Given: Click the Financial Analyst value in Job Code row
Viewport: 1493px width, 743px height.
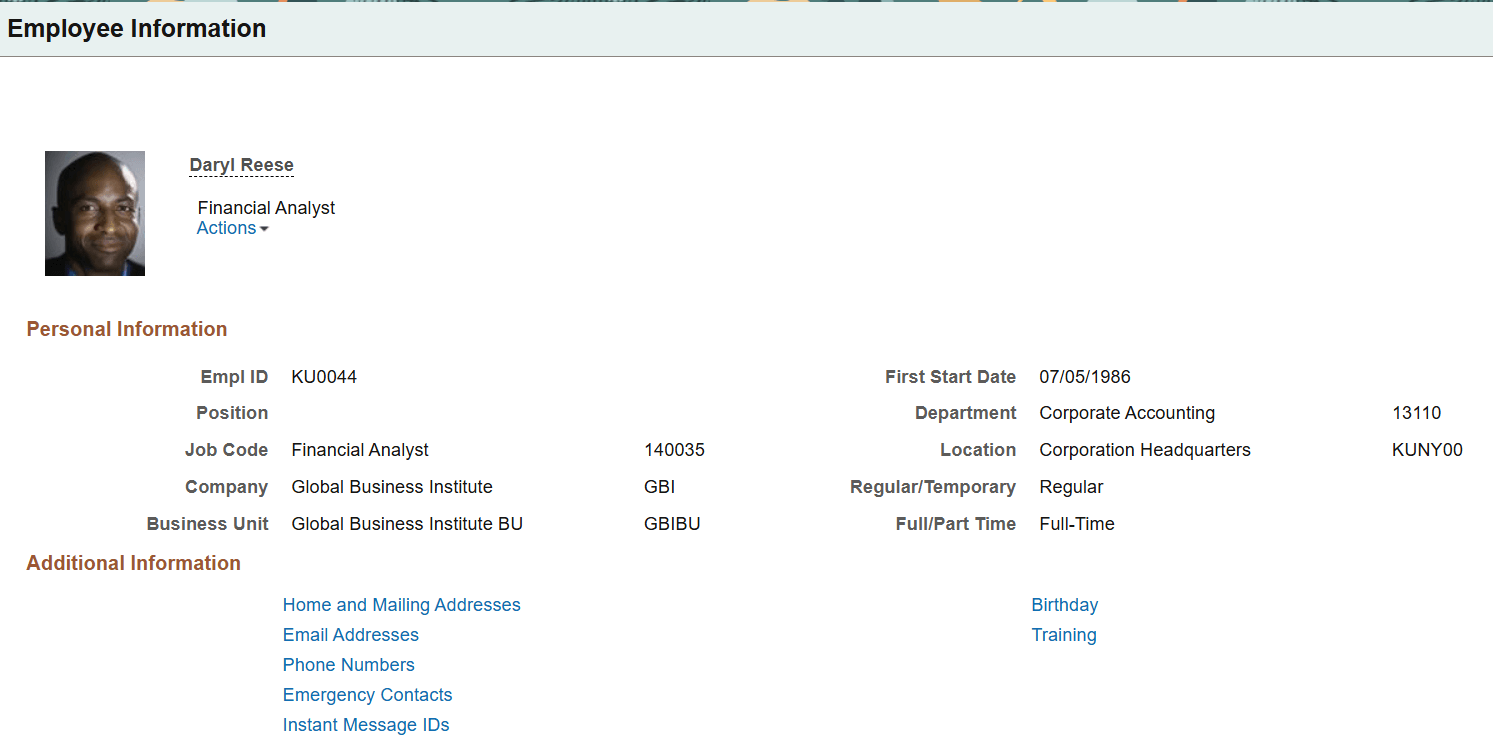Looking at the screenshot, I should coord(360,450).
